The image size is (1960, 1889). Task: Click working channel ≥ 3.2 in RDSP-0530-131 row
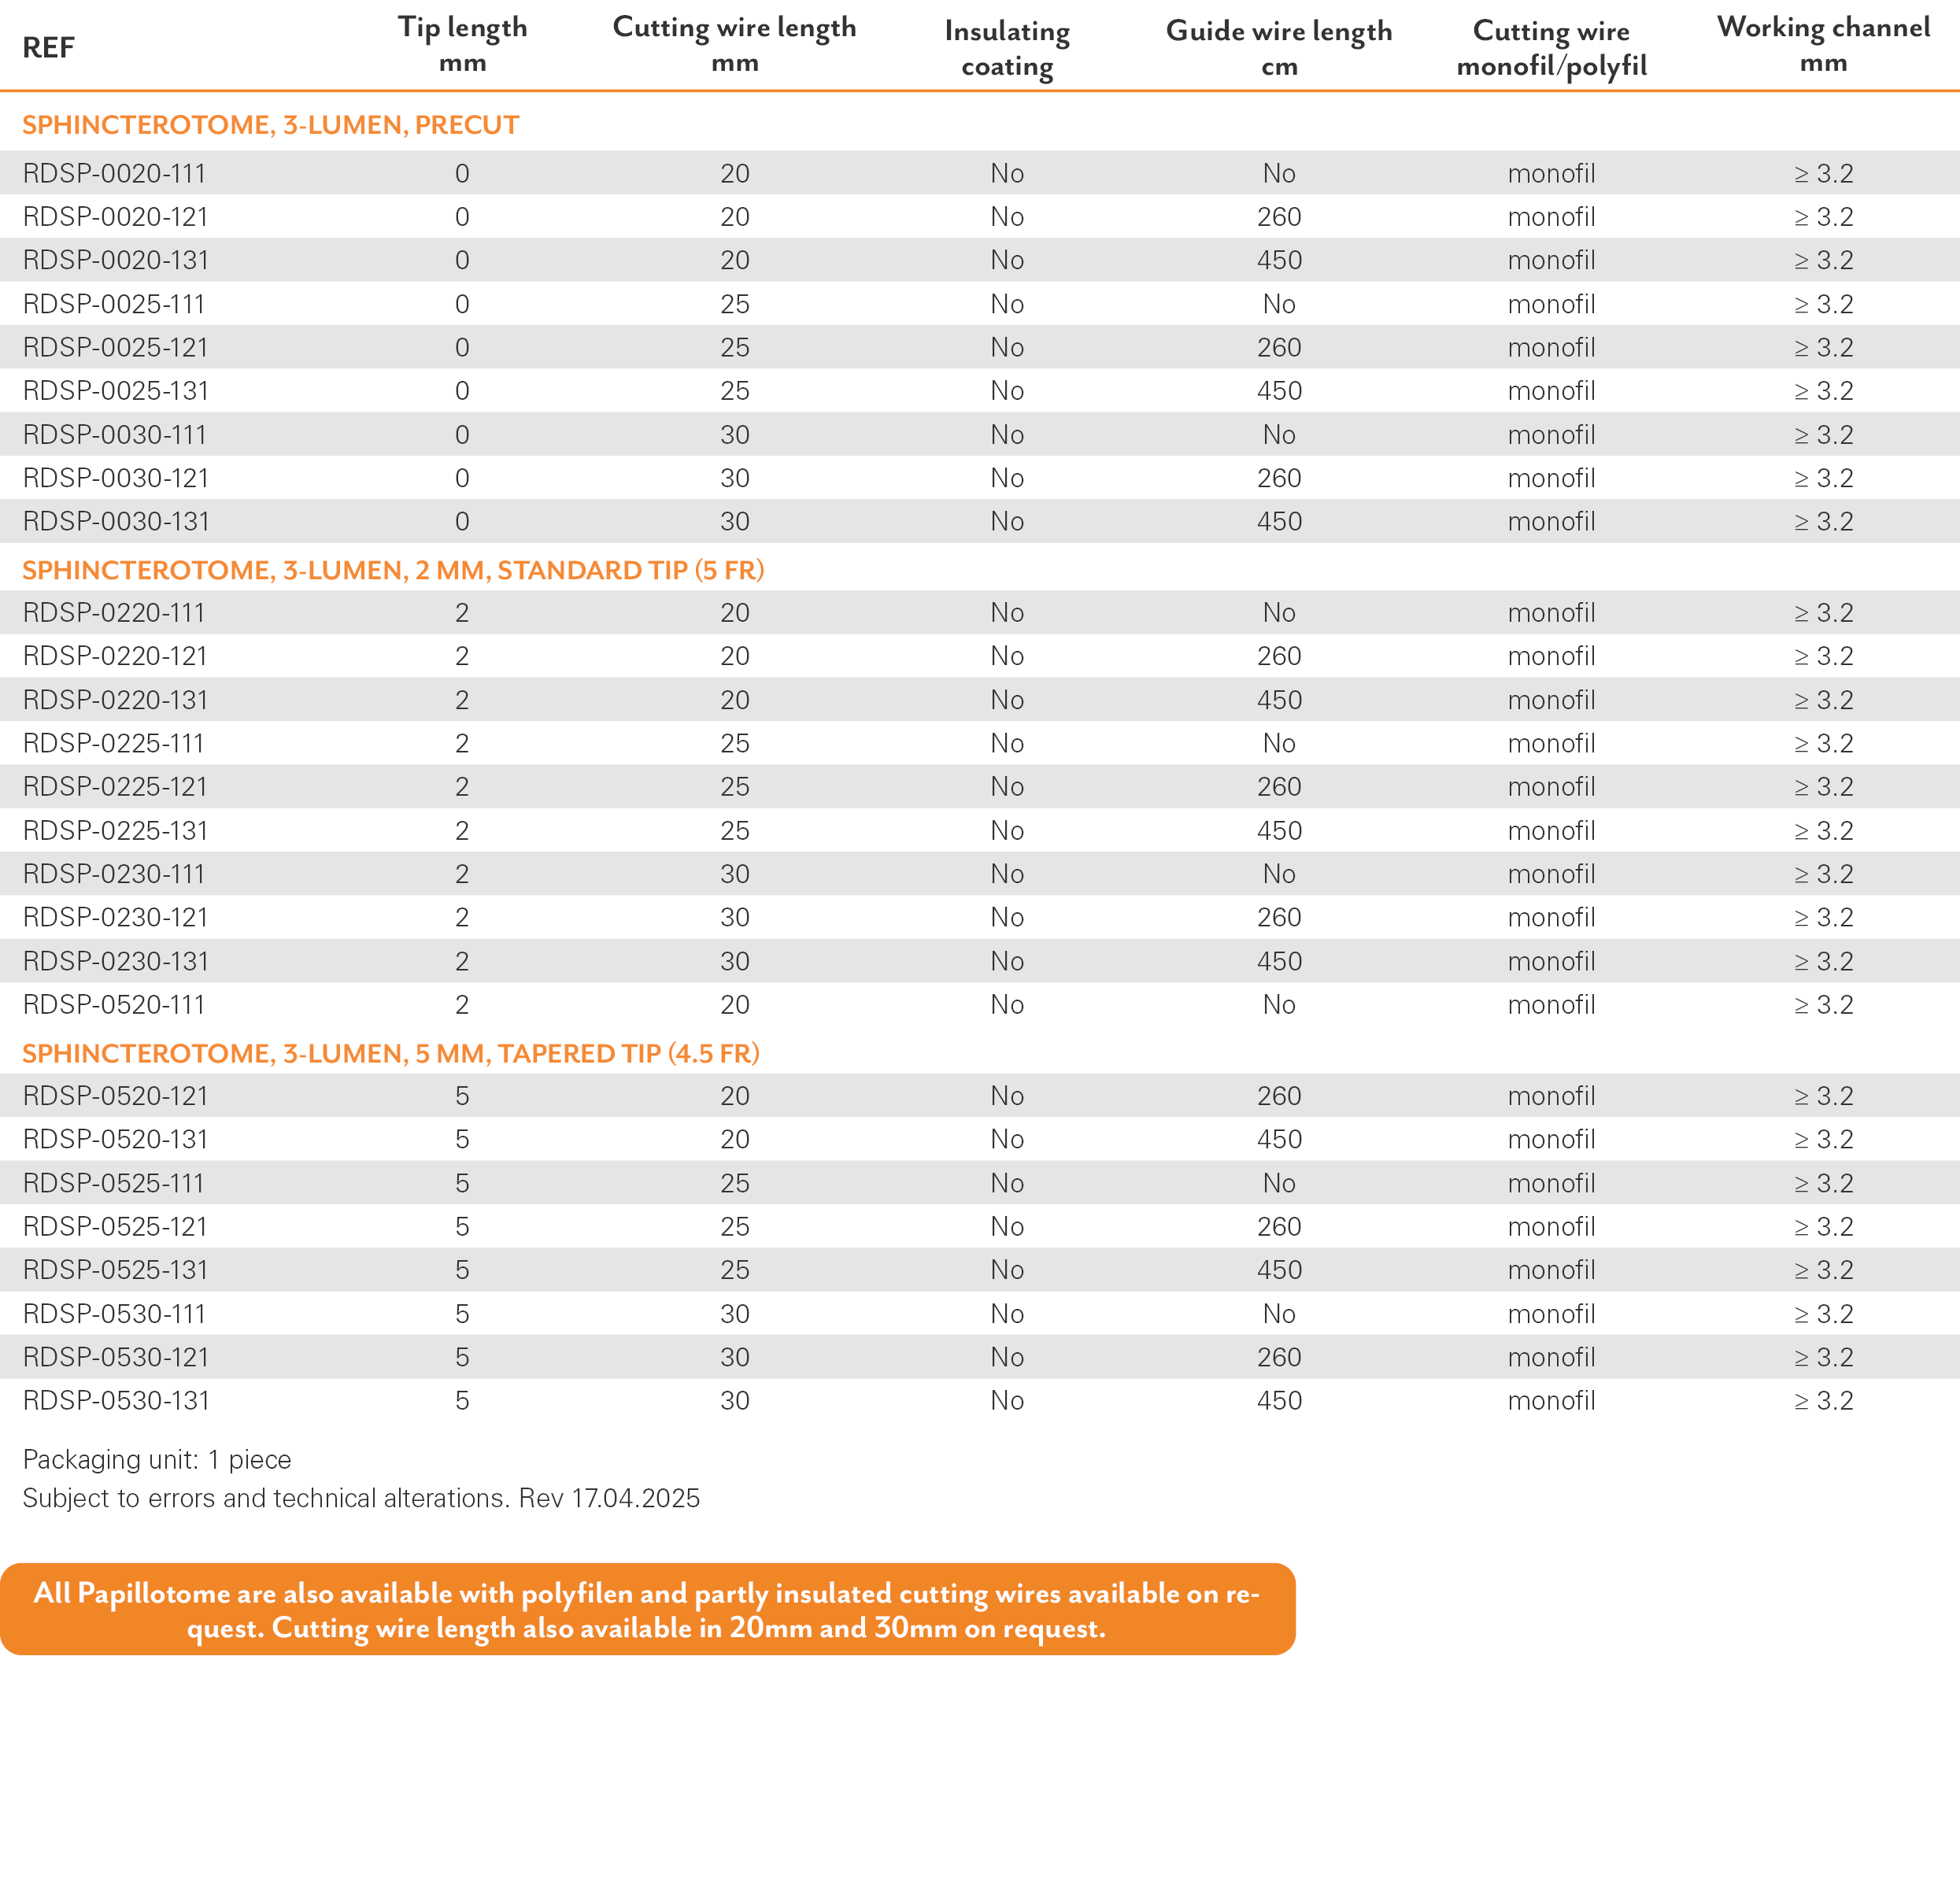[1823, 1401]
